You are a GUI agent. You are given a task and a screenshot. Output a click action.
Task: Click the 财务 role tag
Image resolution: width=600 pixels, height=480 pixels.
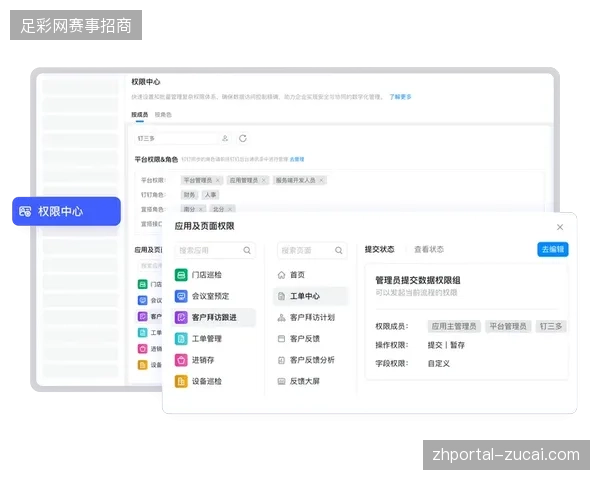coord(189,195)
